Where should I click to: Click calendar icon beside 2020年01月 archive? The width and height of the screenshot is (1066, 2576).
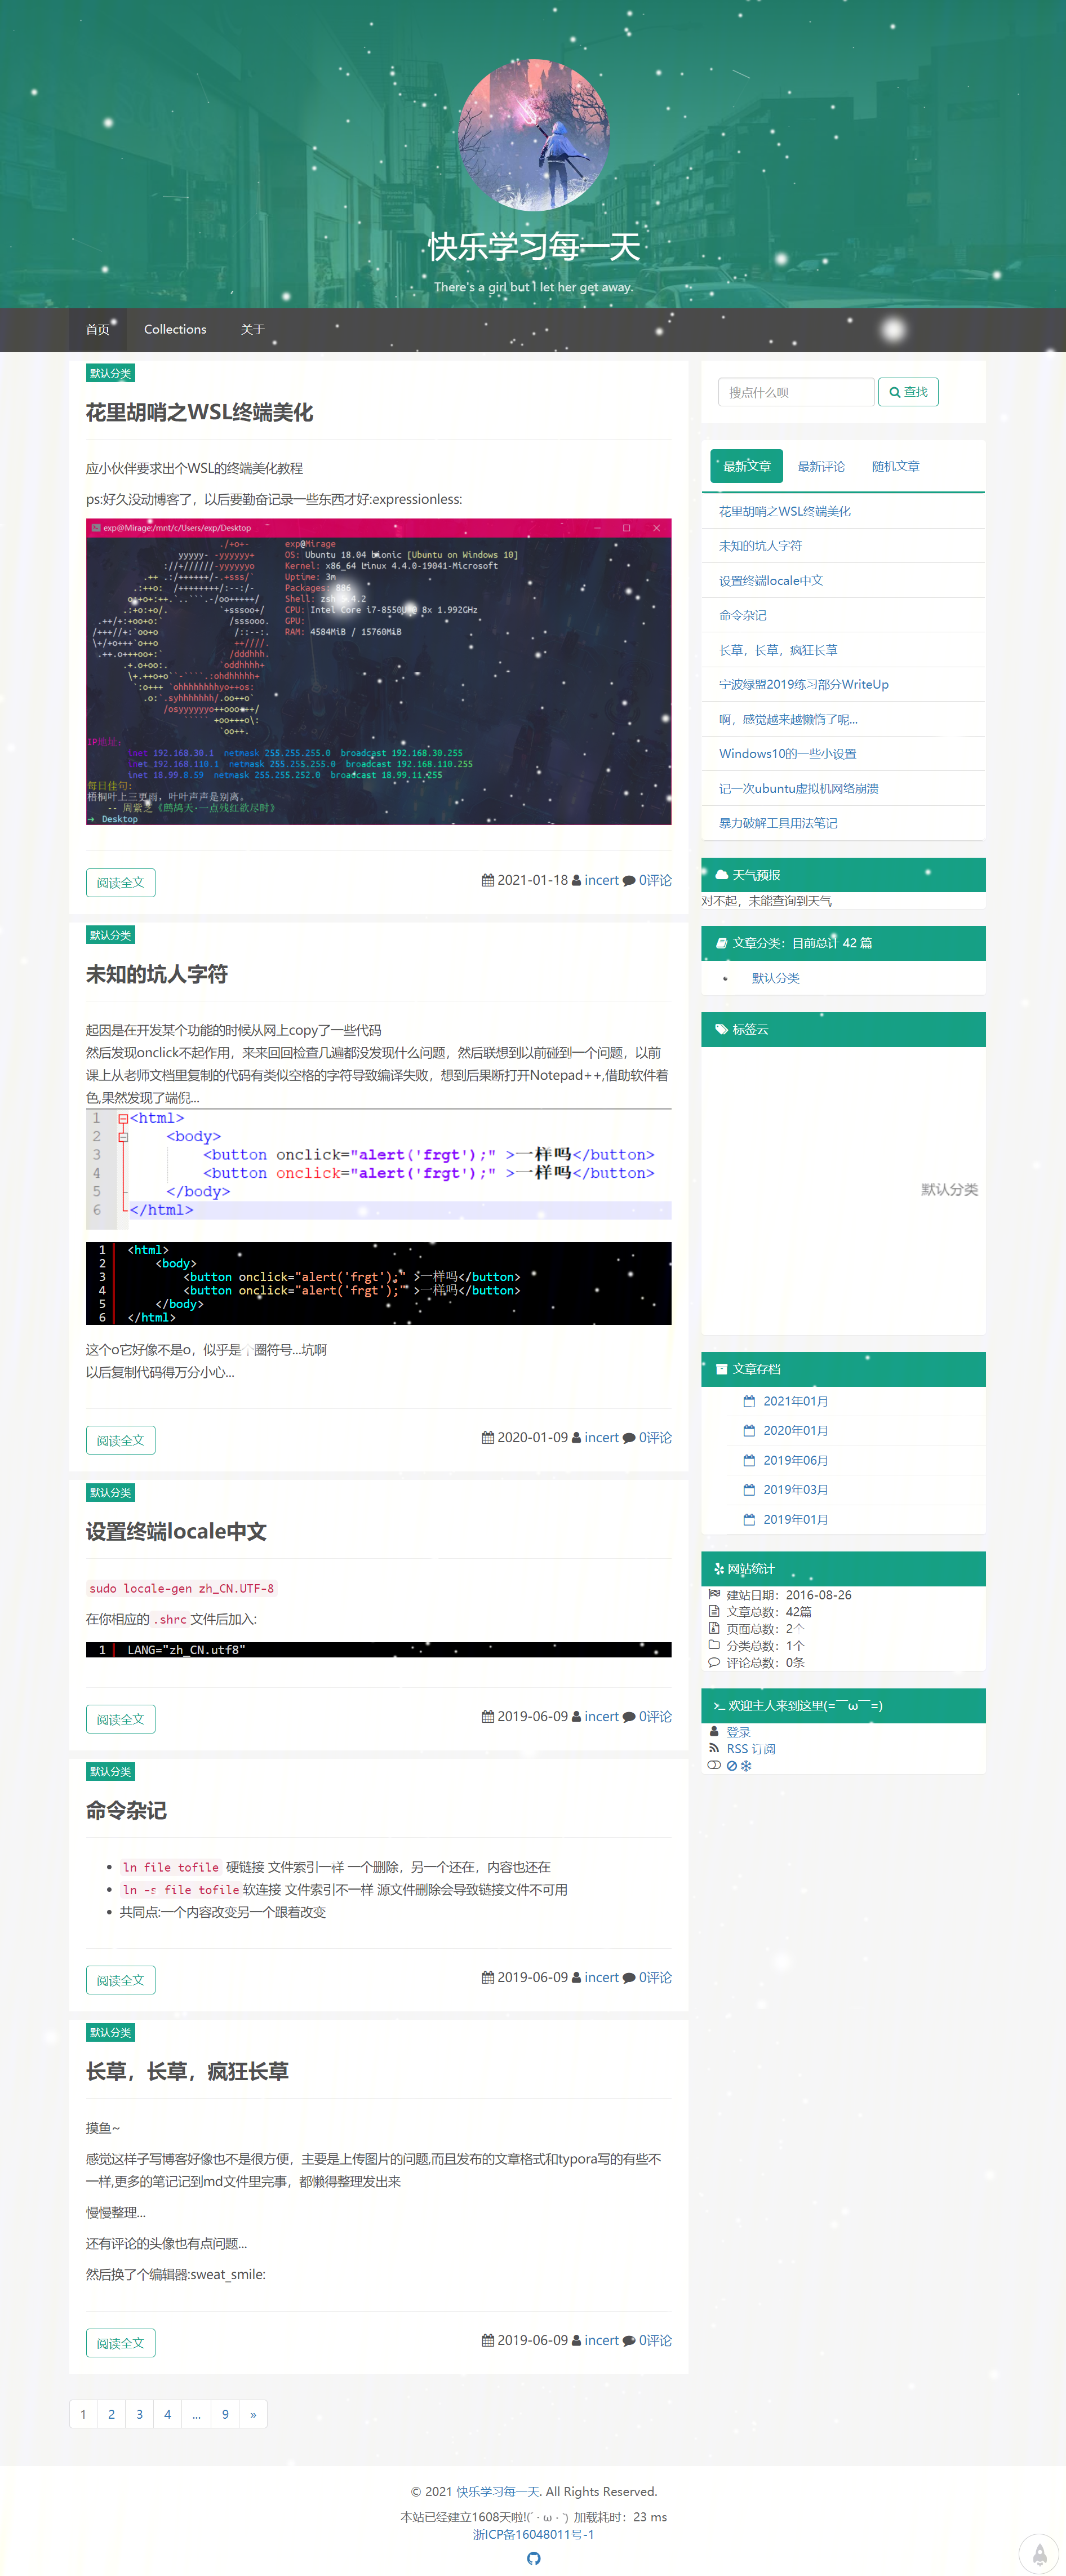coord(749,1430)
